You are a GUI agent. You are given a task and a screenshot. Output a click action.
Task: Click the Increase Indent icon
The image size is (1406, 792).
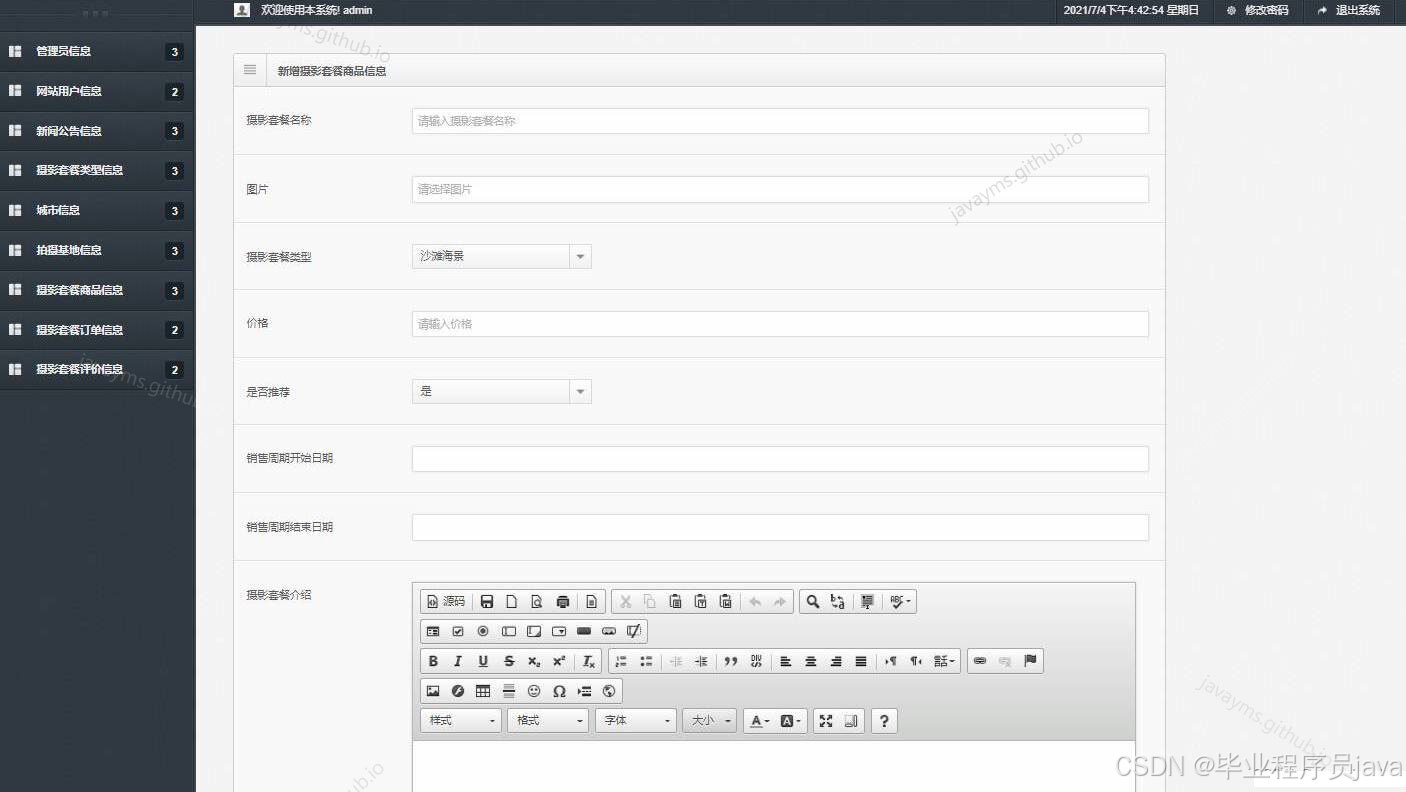pos(701,661)
